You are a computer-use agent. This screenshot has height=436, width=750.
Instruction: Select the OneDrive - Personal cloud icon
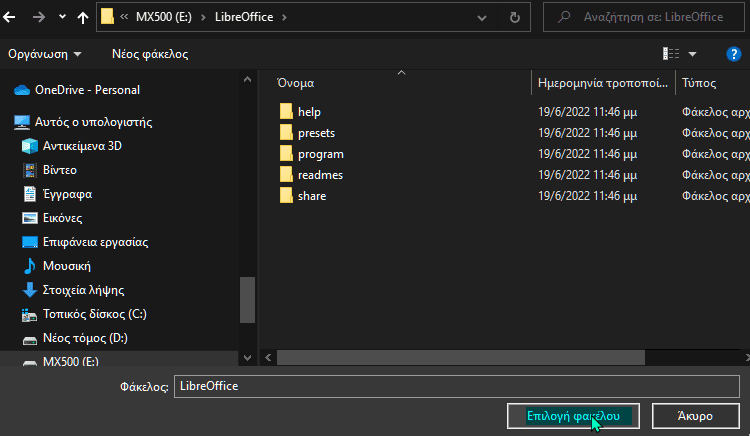coord(22,90)
